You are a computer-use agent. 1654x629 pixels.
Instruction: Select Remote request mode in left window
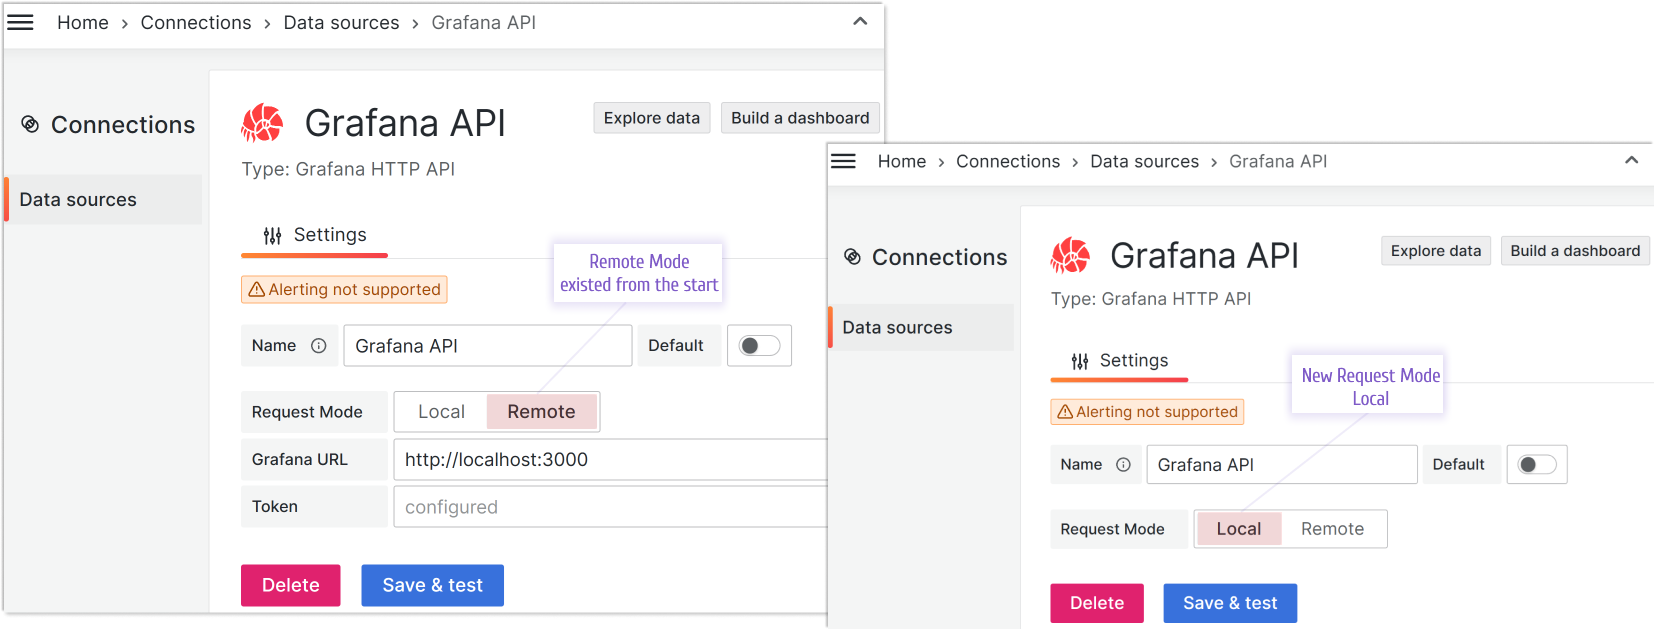(x=541, y=412)
